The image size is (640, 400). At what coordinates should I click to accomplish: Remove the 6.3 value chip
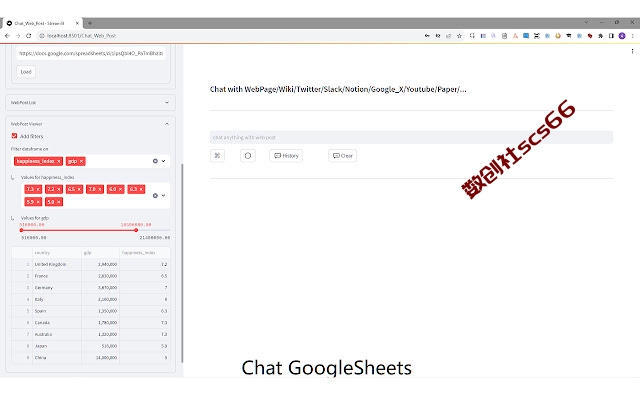click(141, 189)
